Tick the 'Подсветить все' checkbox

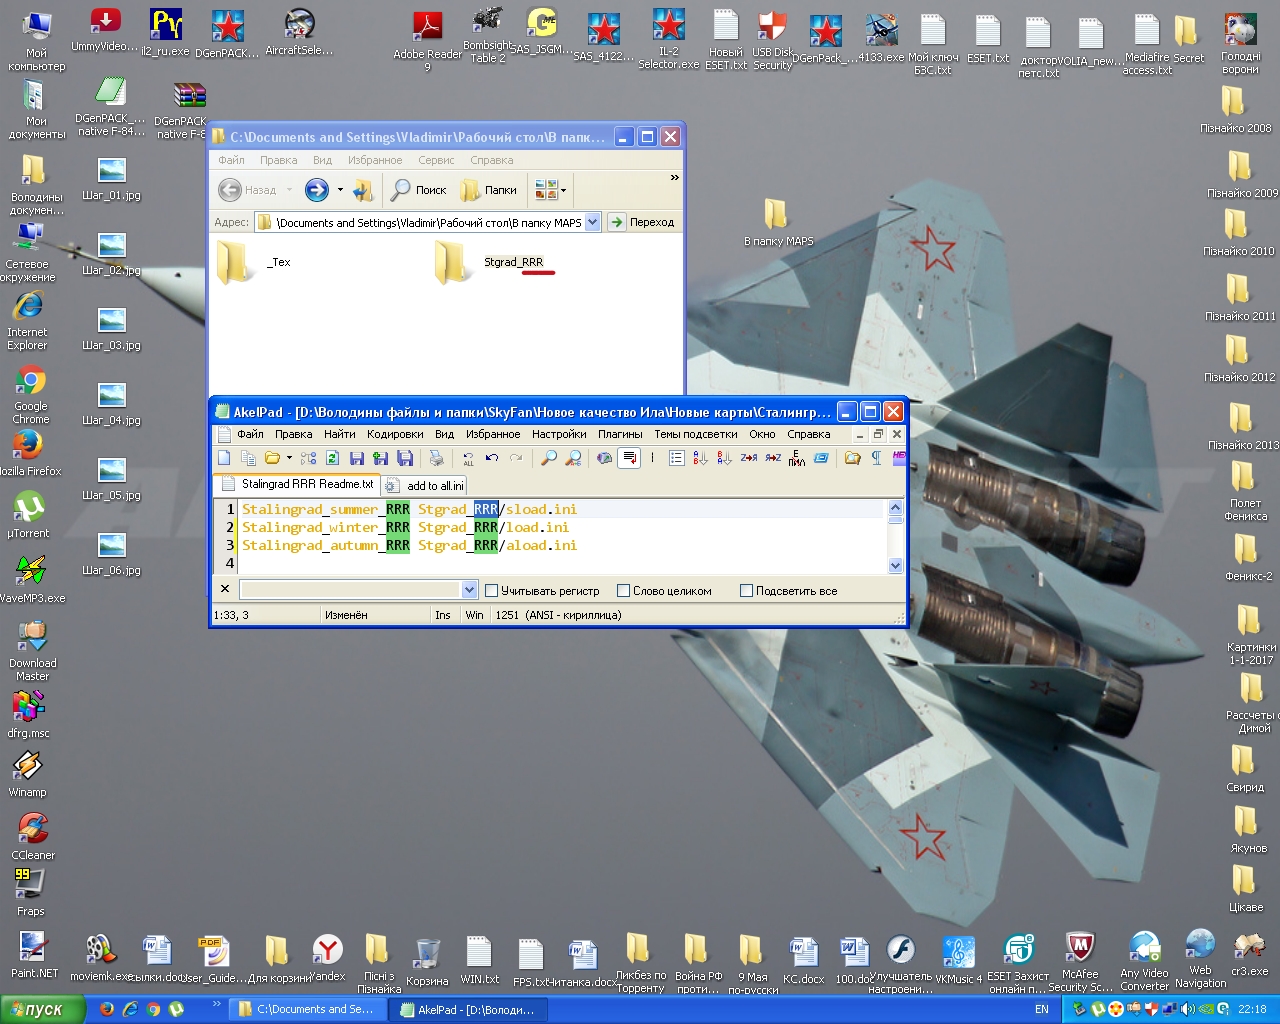[x=746, y=591]
